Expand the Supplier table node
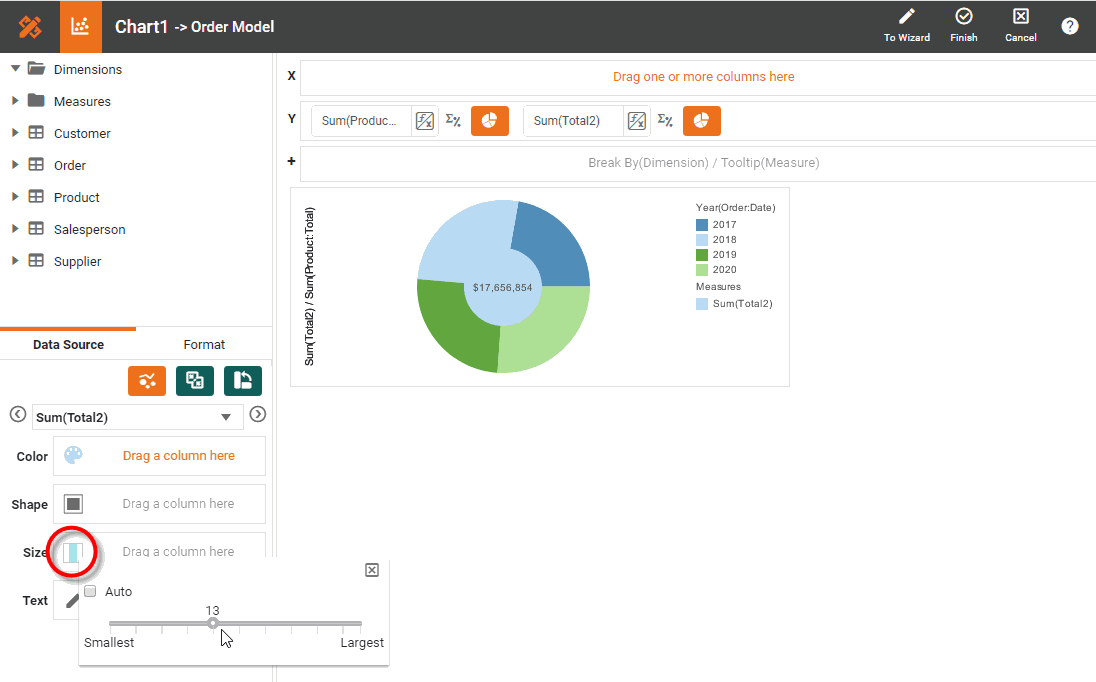The width and height of the screenshot is (1096, 682). coord(15,261)
